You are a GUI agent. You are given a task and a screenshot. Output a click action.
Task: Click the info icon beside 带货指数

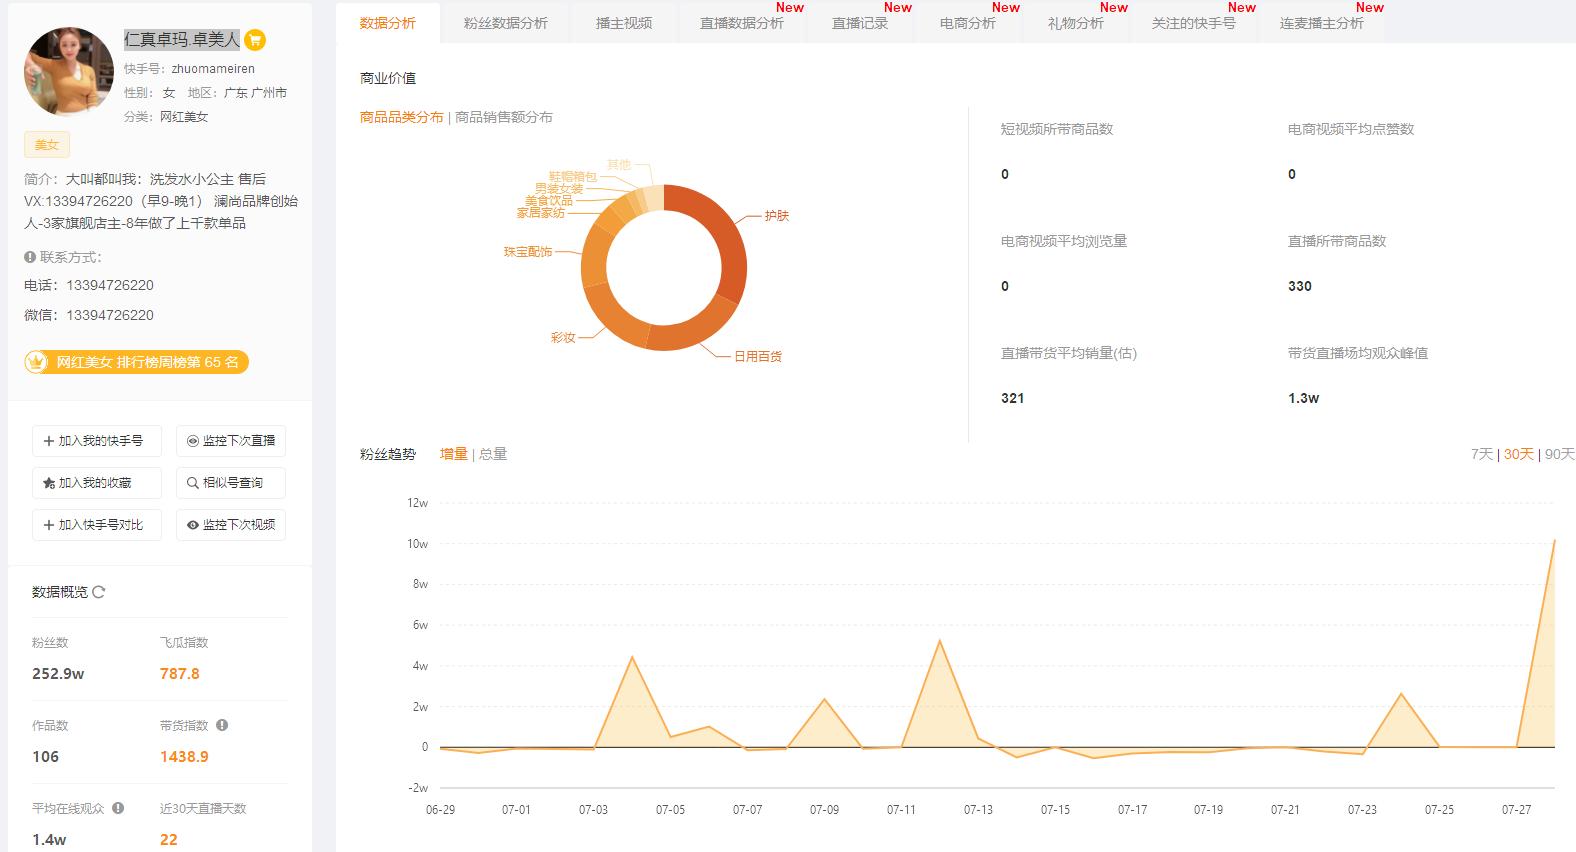point(222,725)
